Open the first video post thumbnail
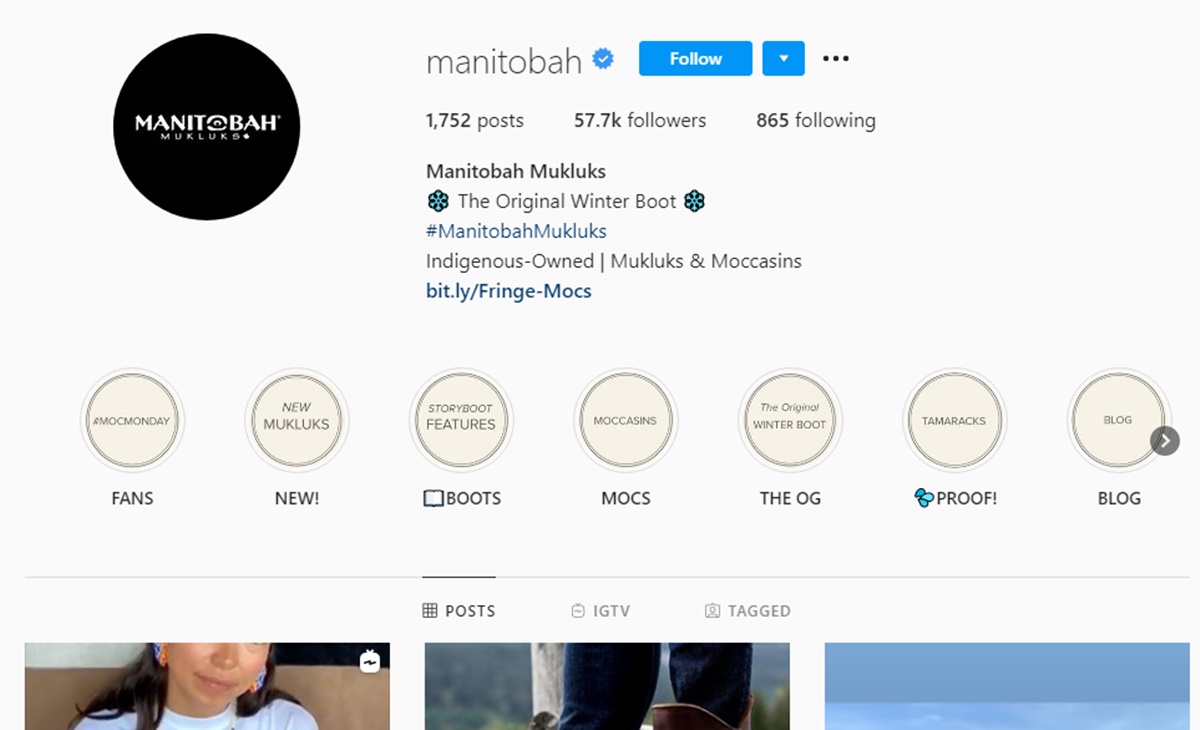This screenshot has height=730, width=1200. pos(207,686)
